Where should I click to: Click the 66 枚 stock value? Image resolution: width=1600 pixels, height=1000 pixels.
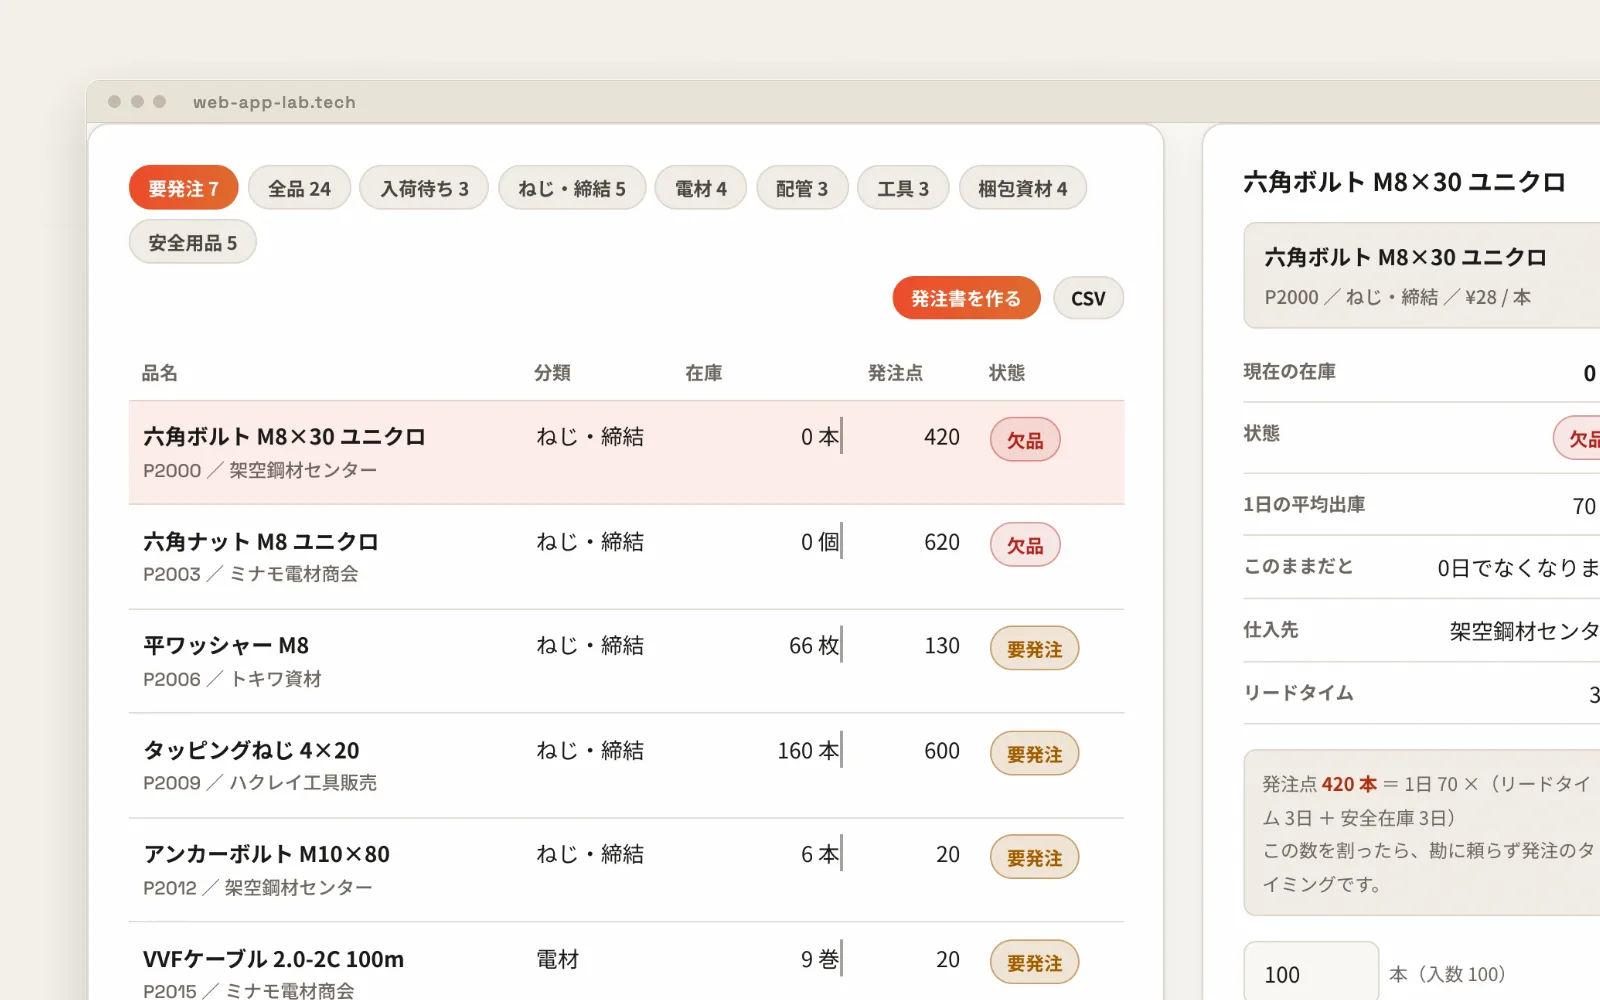pos(814,646)
